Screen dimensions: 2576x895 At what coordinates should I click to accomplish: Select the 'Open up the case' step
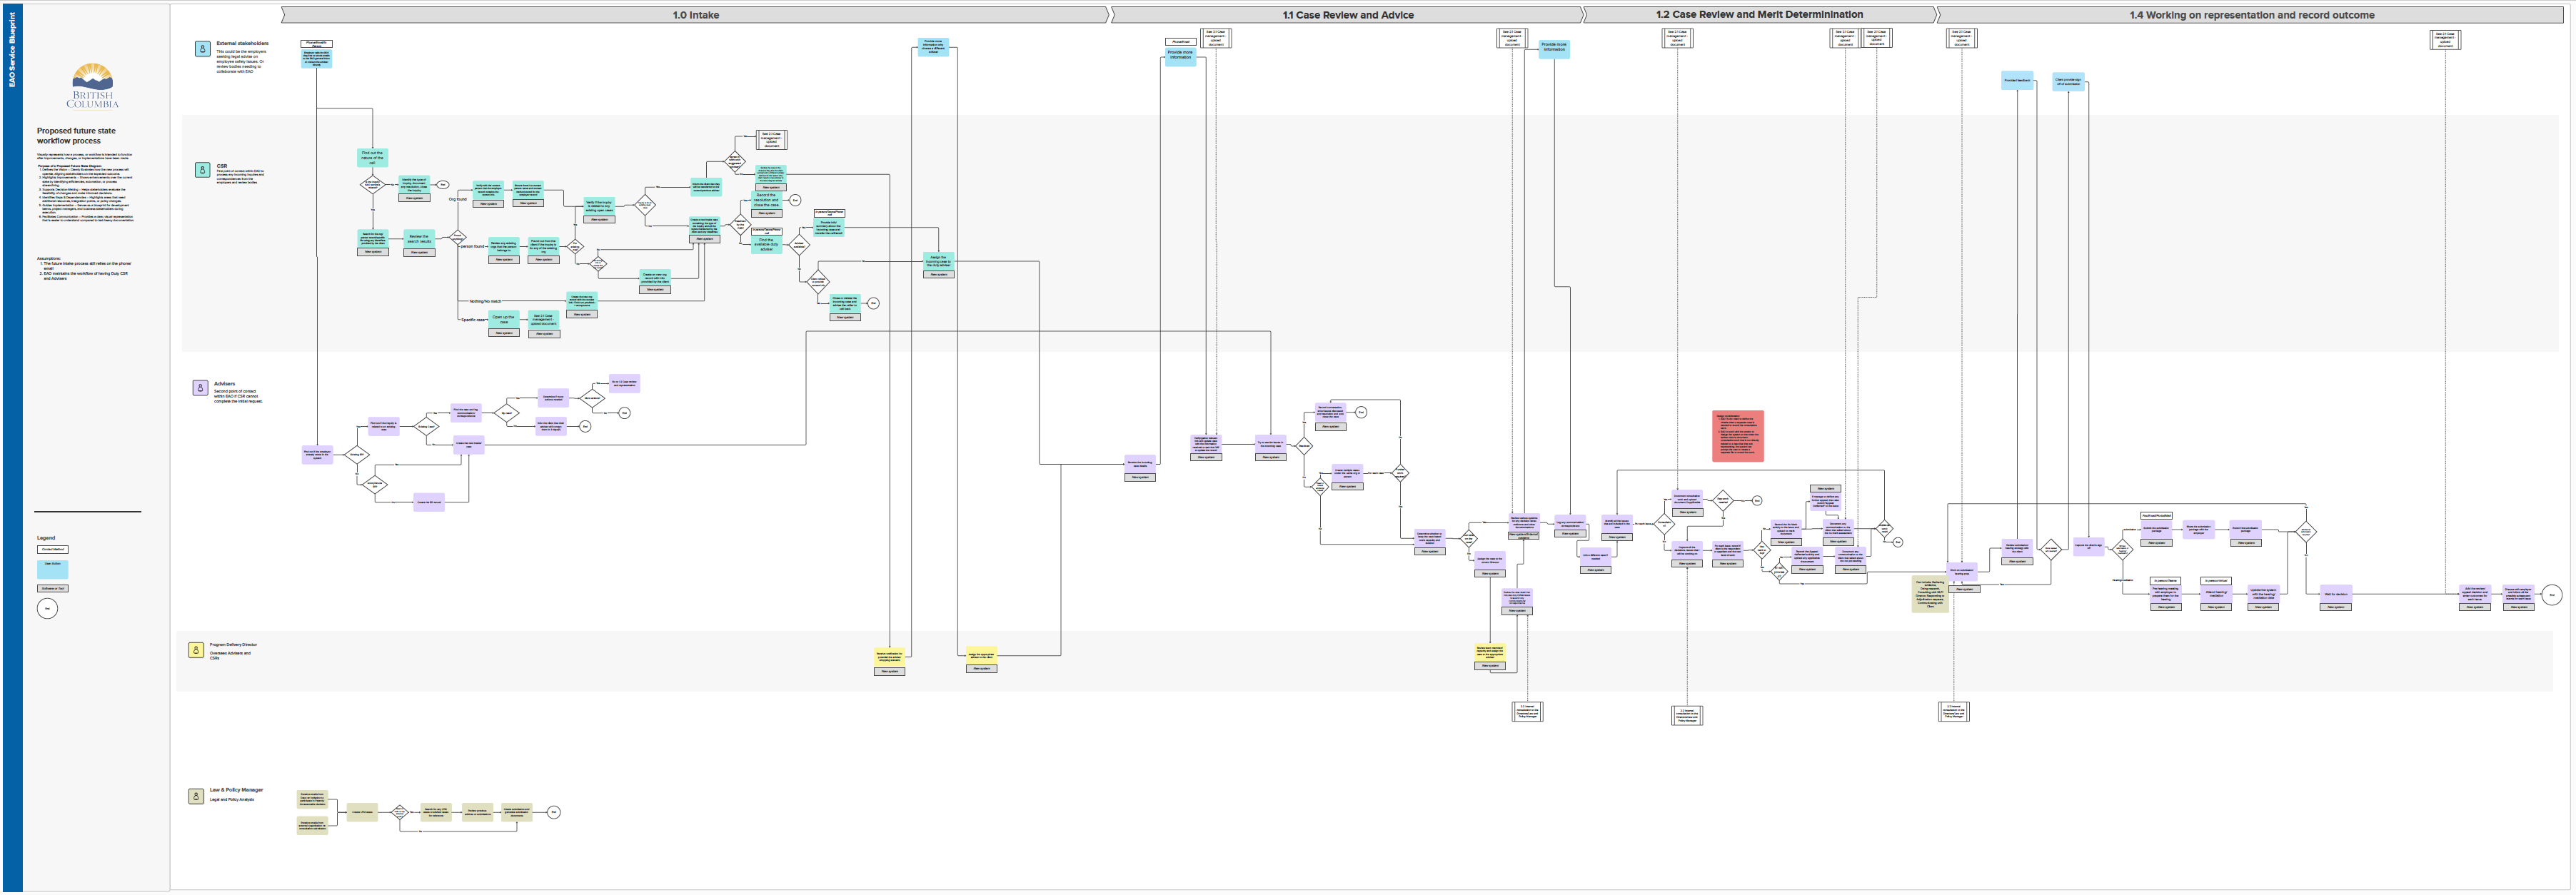[x=504, y=319]
